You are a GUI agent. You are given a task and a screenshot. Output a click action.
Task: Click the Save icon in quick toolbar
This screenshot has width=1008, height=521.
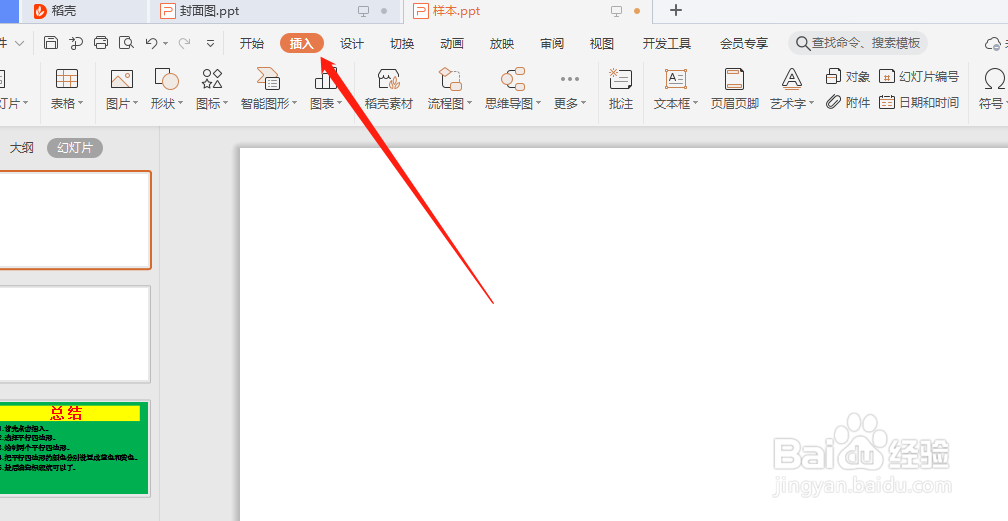pyautogui.click(x=51, y=43)
